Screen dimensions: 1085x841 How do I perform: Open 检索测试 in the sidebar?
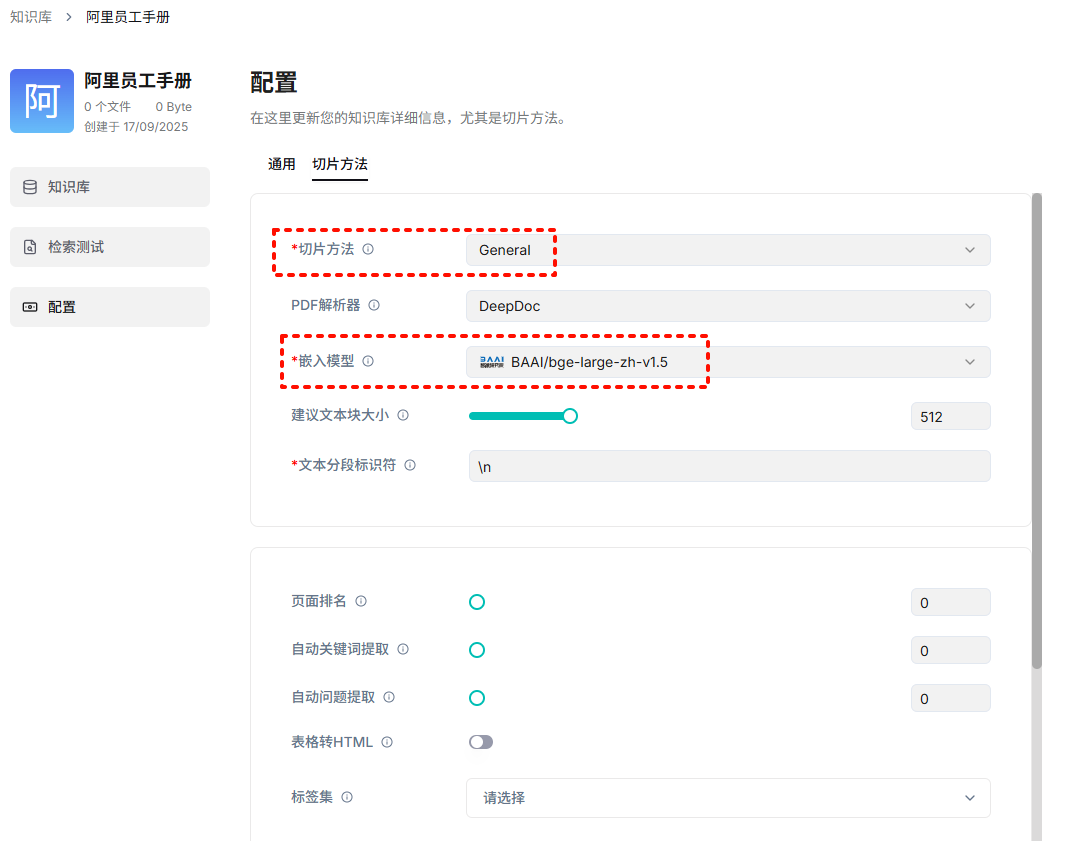click(110, 247)
